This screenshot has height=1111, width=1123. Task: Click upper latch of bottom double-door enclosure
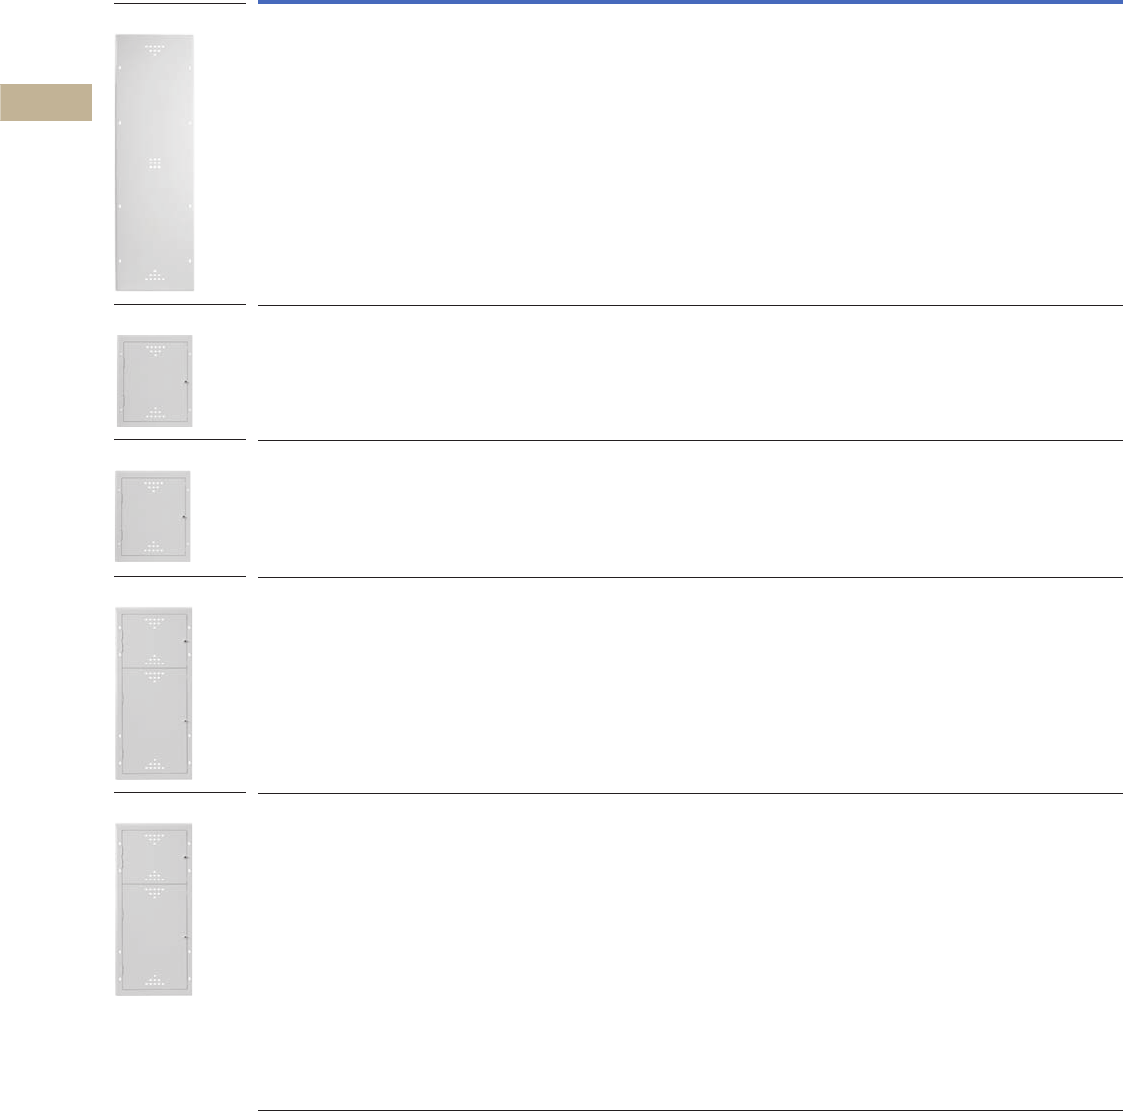click(x=187, y=857)
